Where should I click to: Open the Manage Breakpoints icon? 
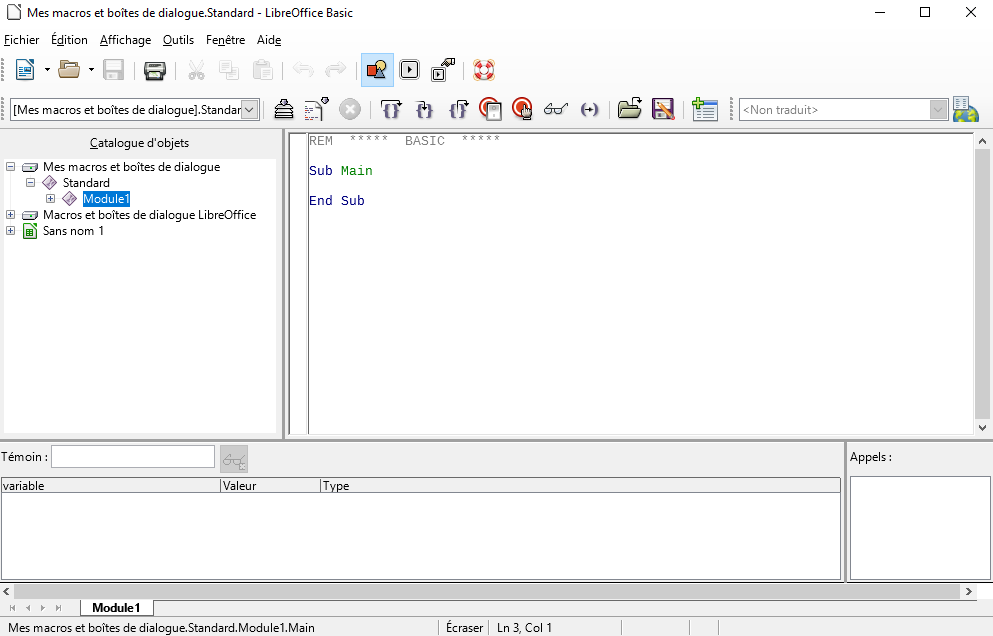tap(521, 110)
